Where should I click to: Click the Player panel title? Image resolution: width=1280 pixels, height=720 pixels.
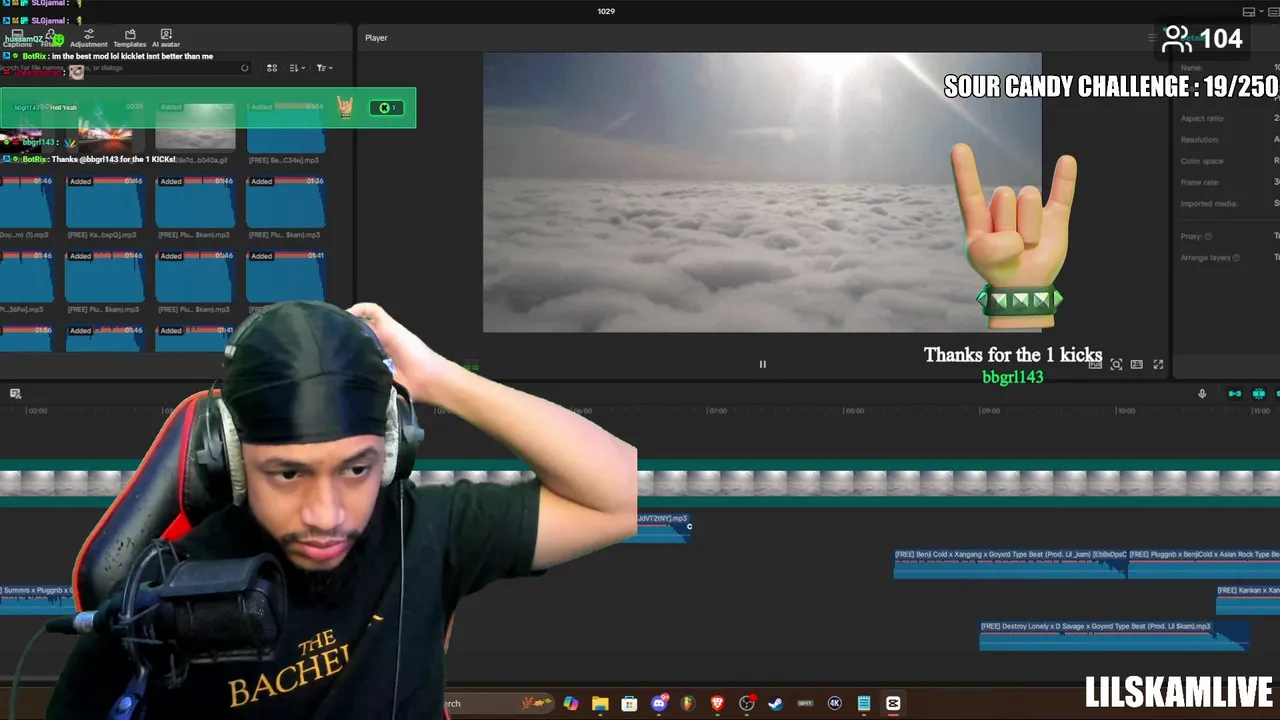pos(376,38)
